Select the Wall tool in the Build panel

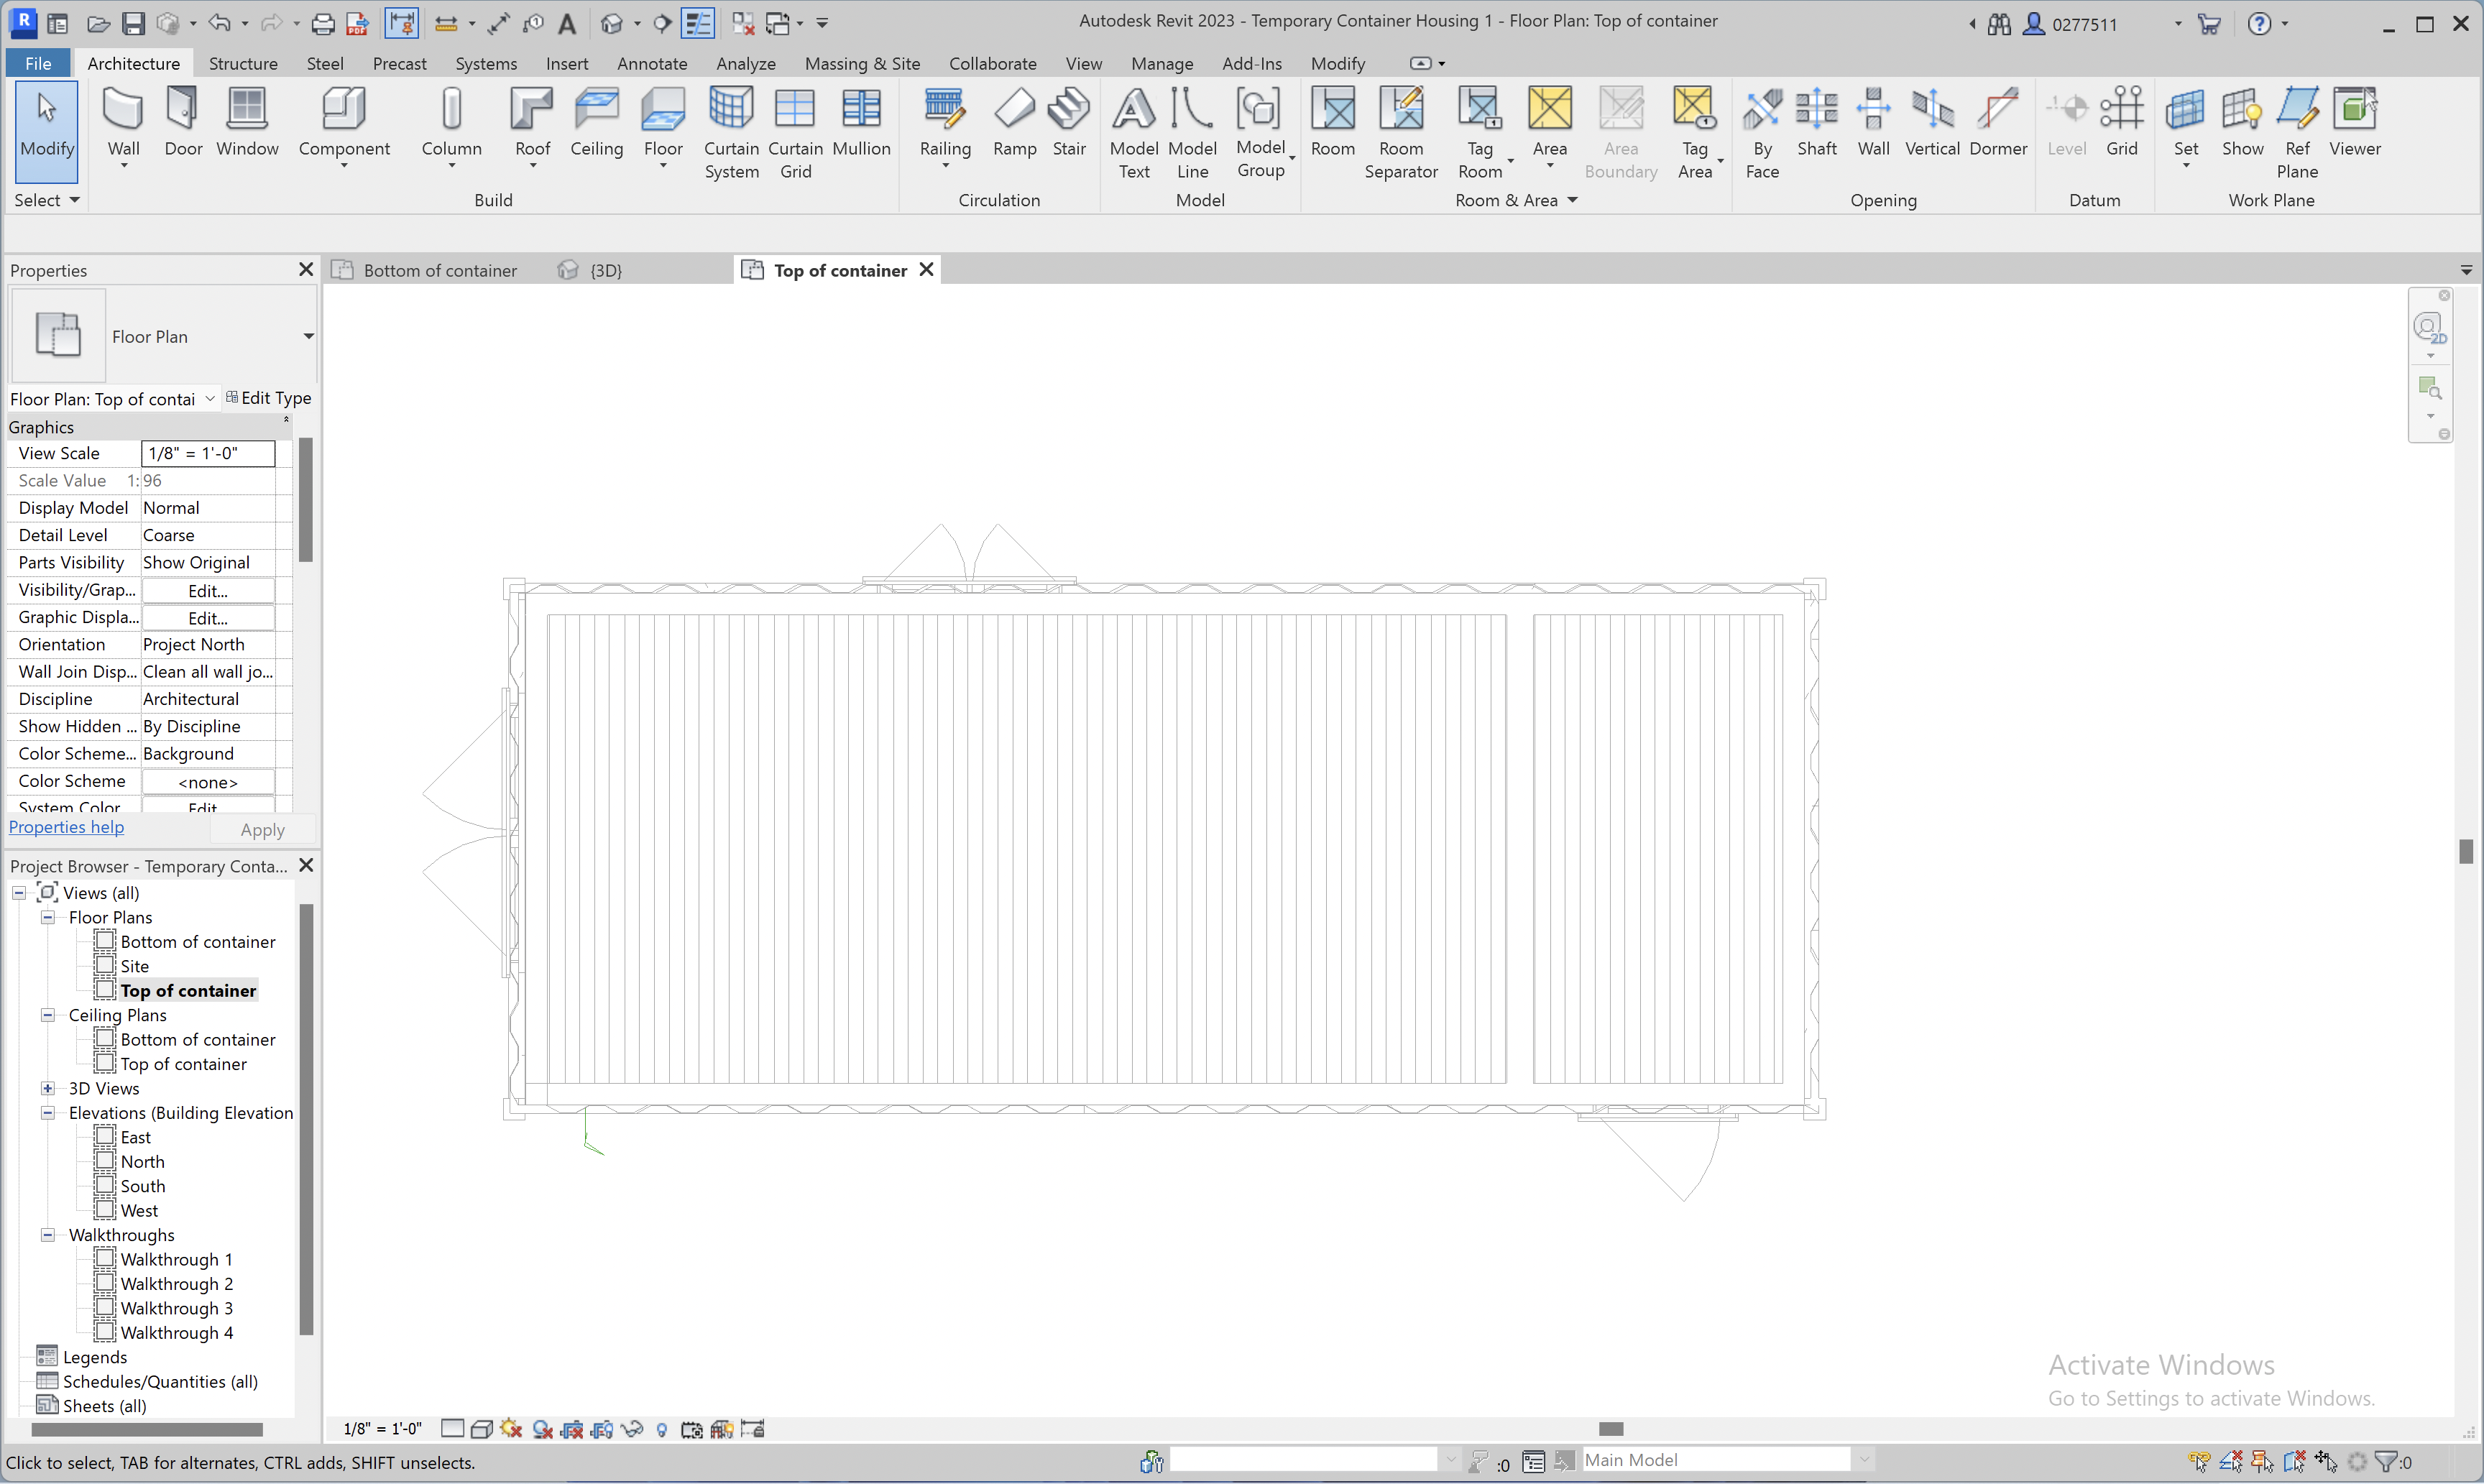[x=122, y=122]
